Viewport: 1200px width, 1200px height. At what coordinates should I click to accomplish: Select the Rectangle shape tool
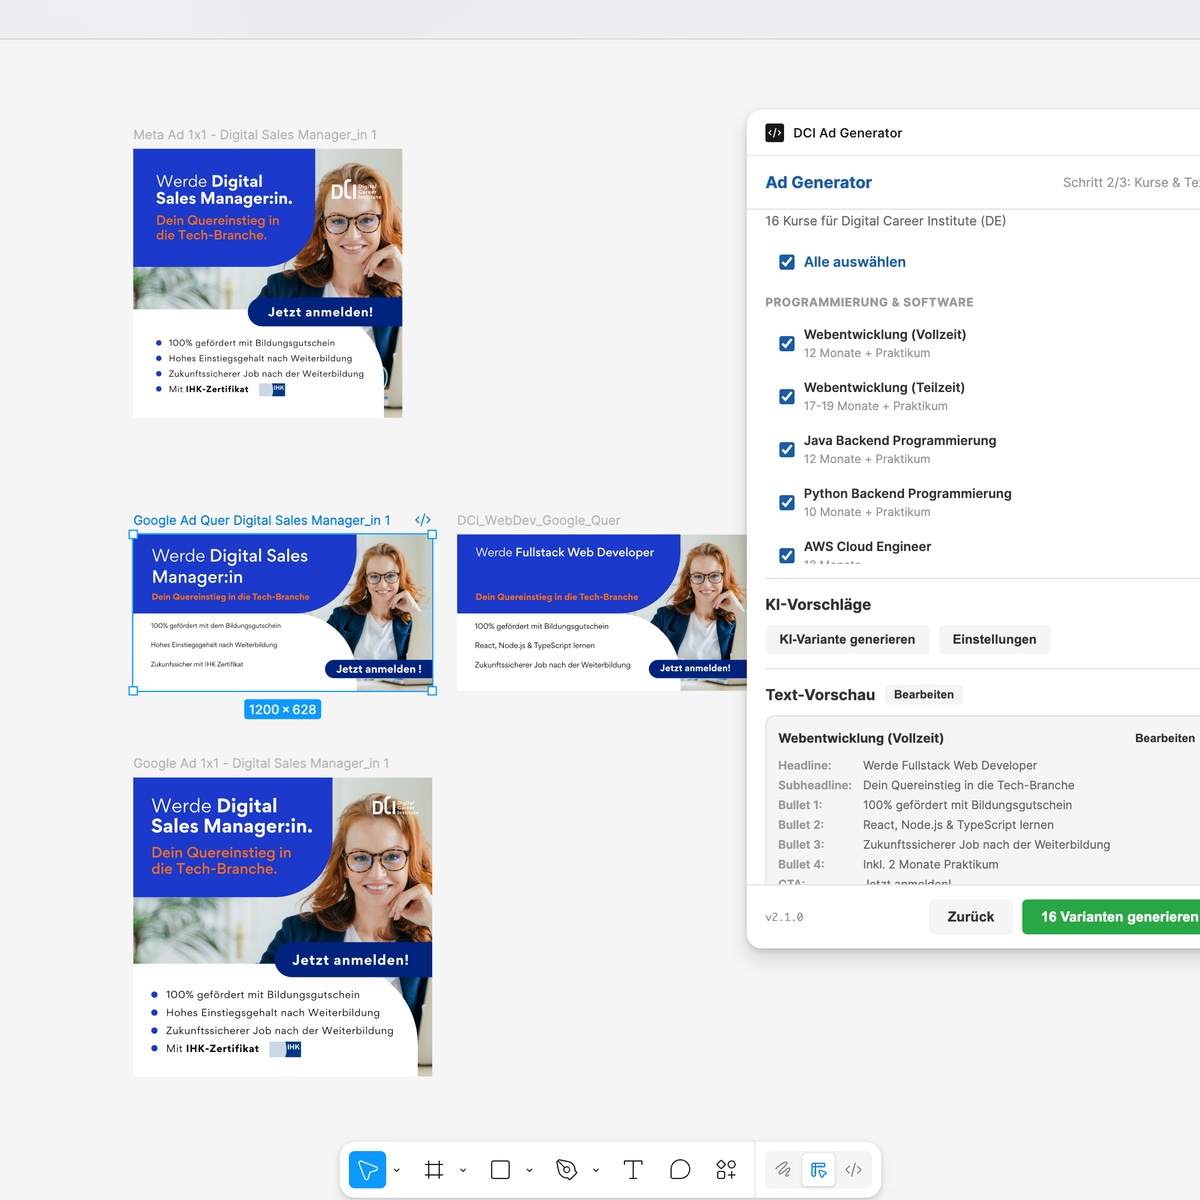[501, 1169]
